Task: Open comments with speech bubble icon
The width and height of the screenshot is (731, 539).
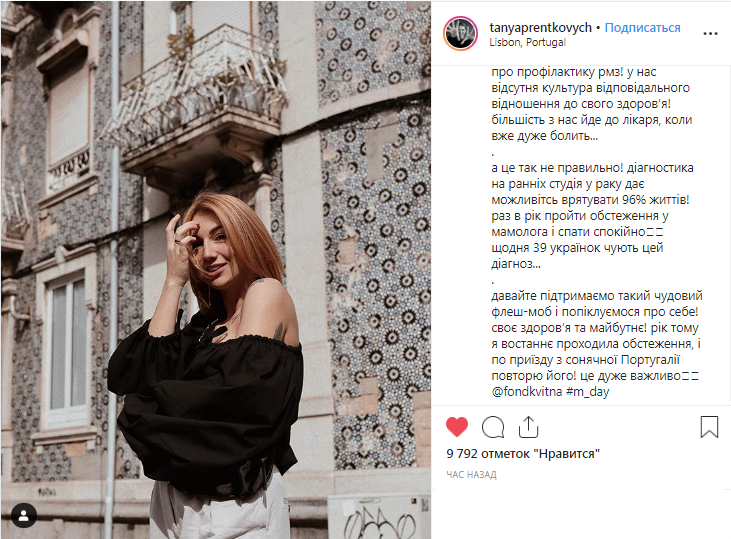Action: pos(493,427)
